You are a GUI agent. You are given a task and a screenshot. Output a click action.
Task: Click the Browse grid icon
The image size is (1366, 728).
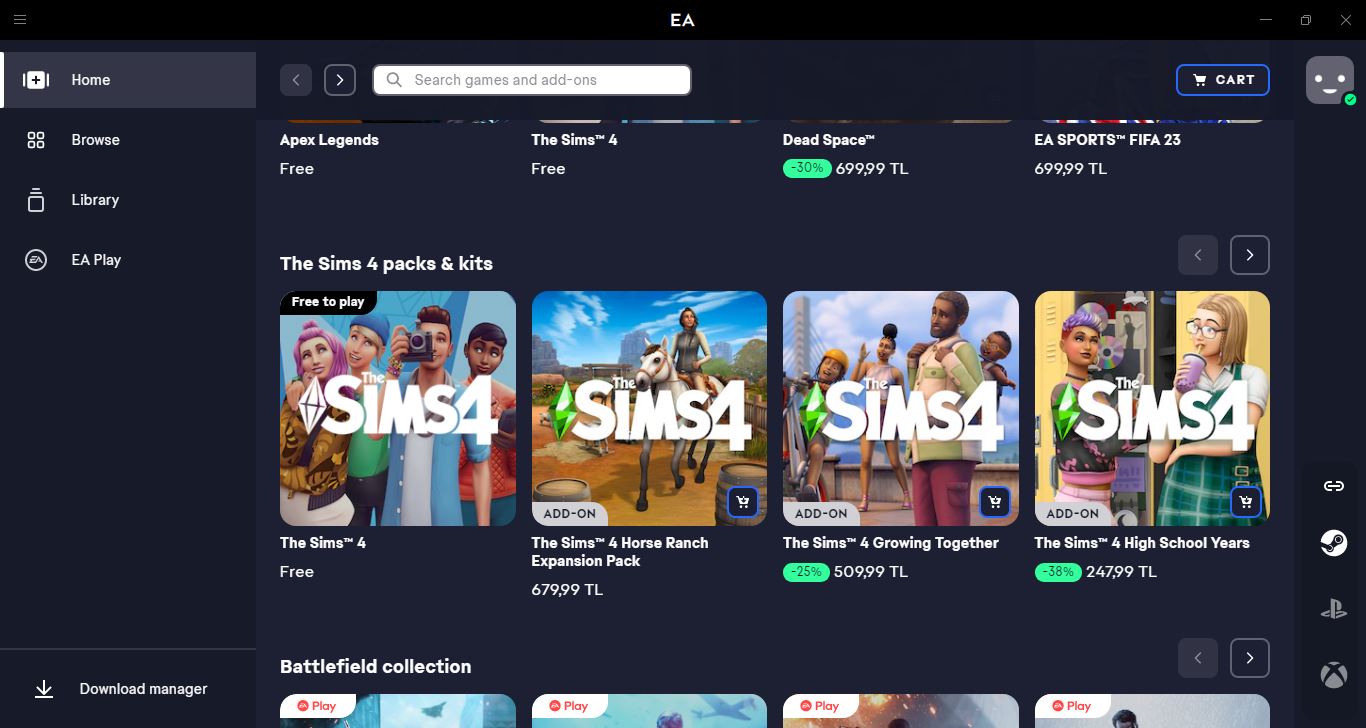[x=36, y=140]
